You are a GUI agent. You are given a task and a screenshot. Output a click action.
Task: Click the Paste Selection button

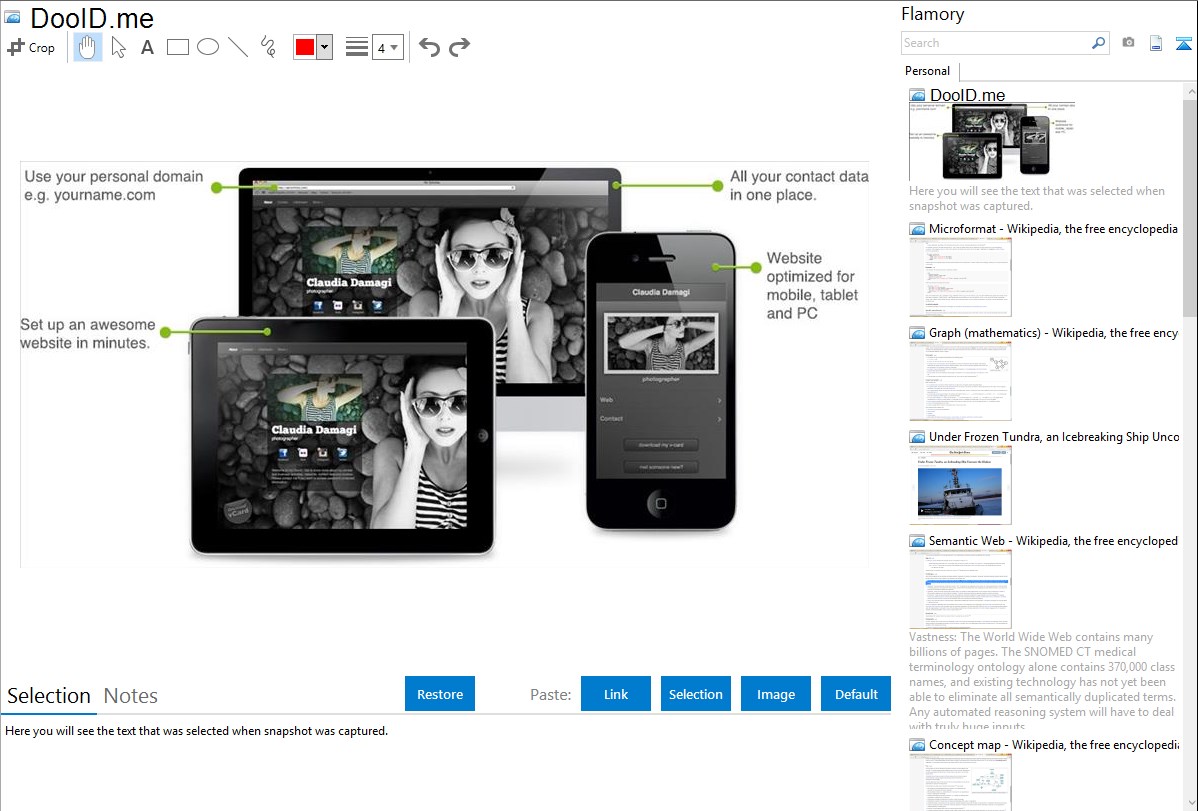(695, 694)
